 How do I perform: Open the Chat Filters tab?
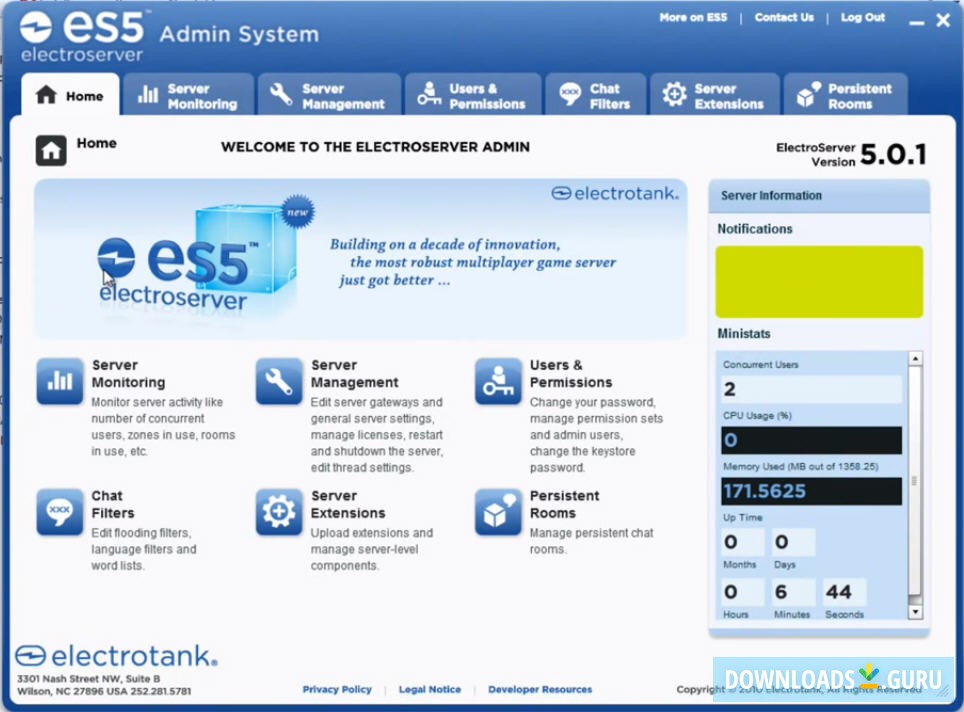coord(596,94)
